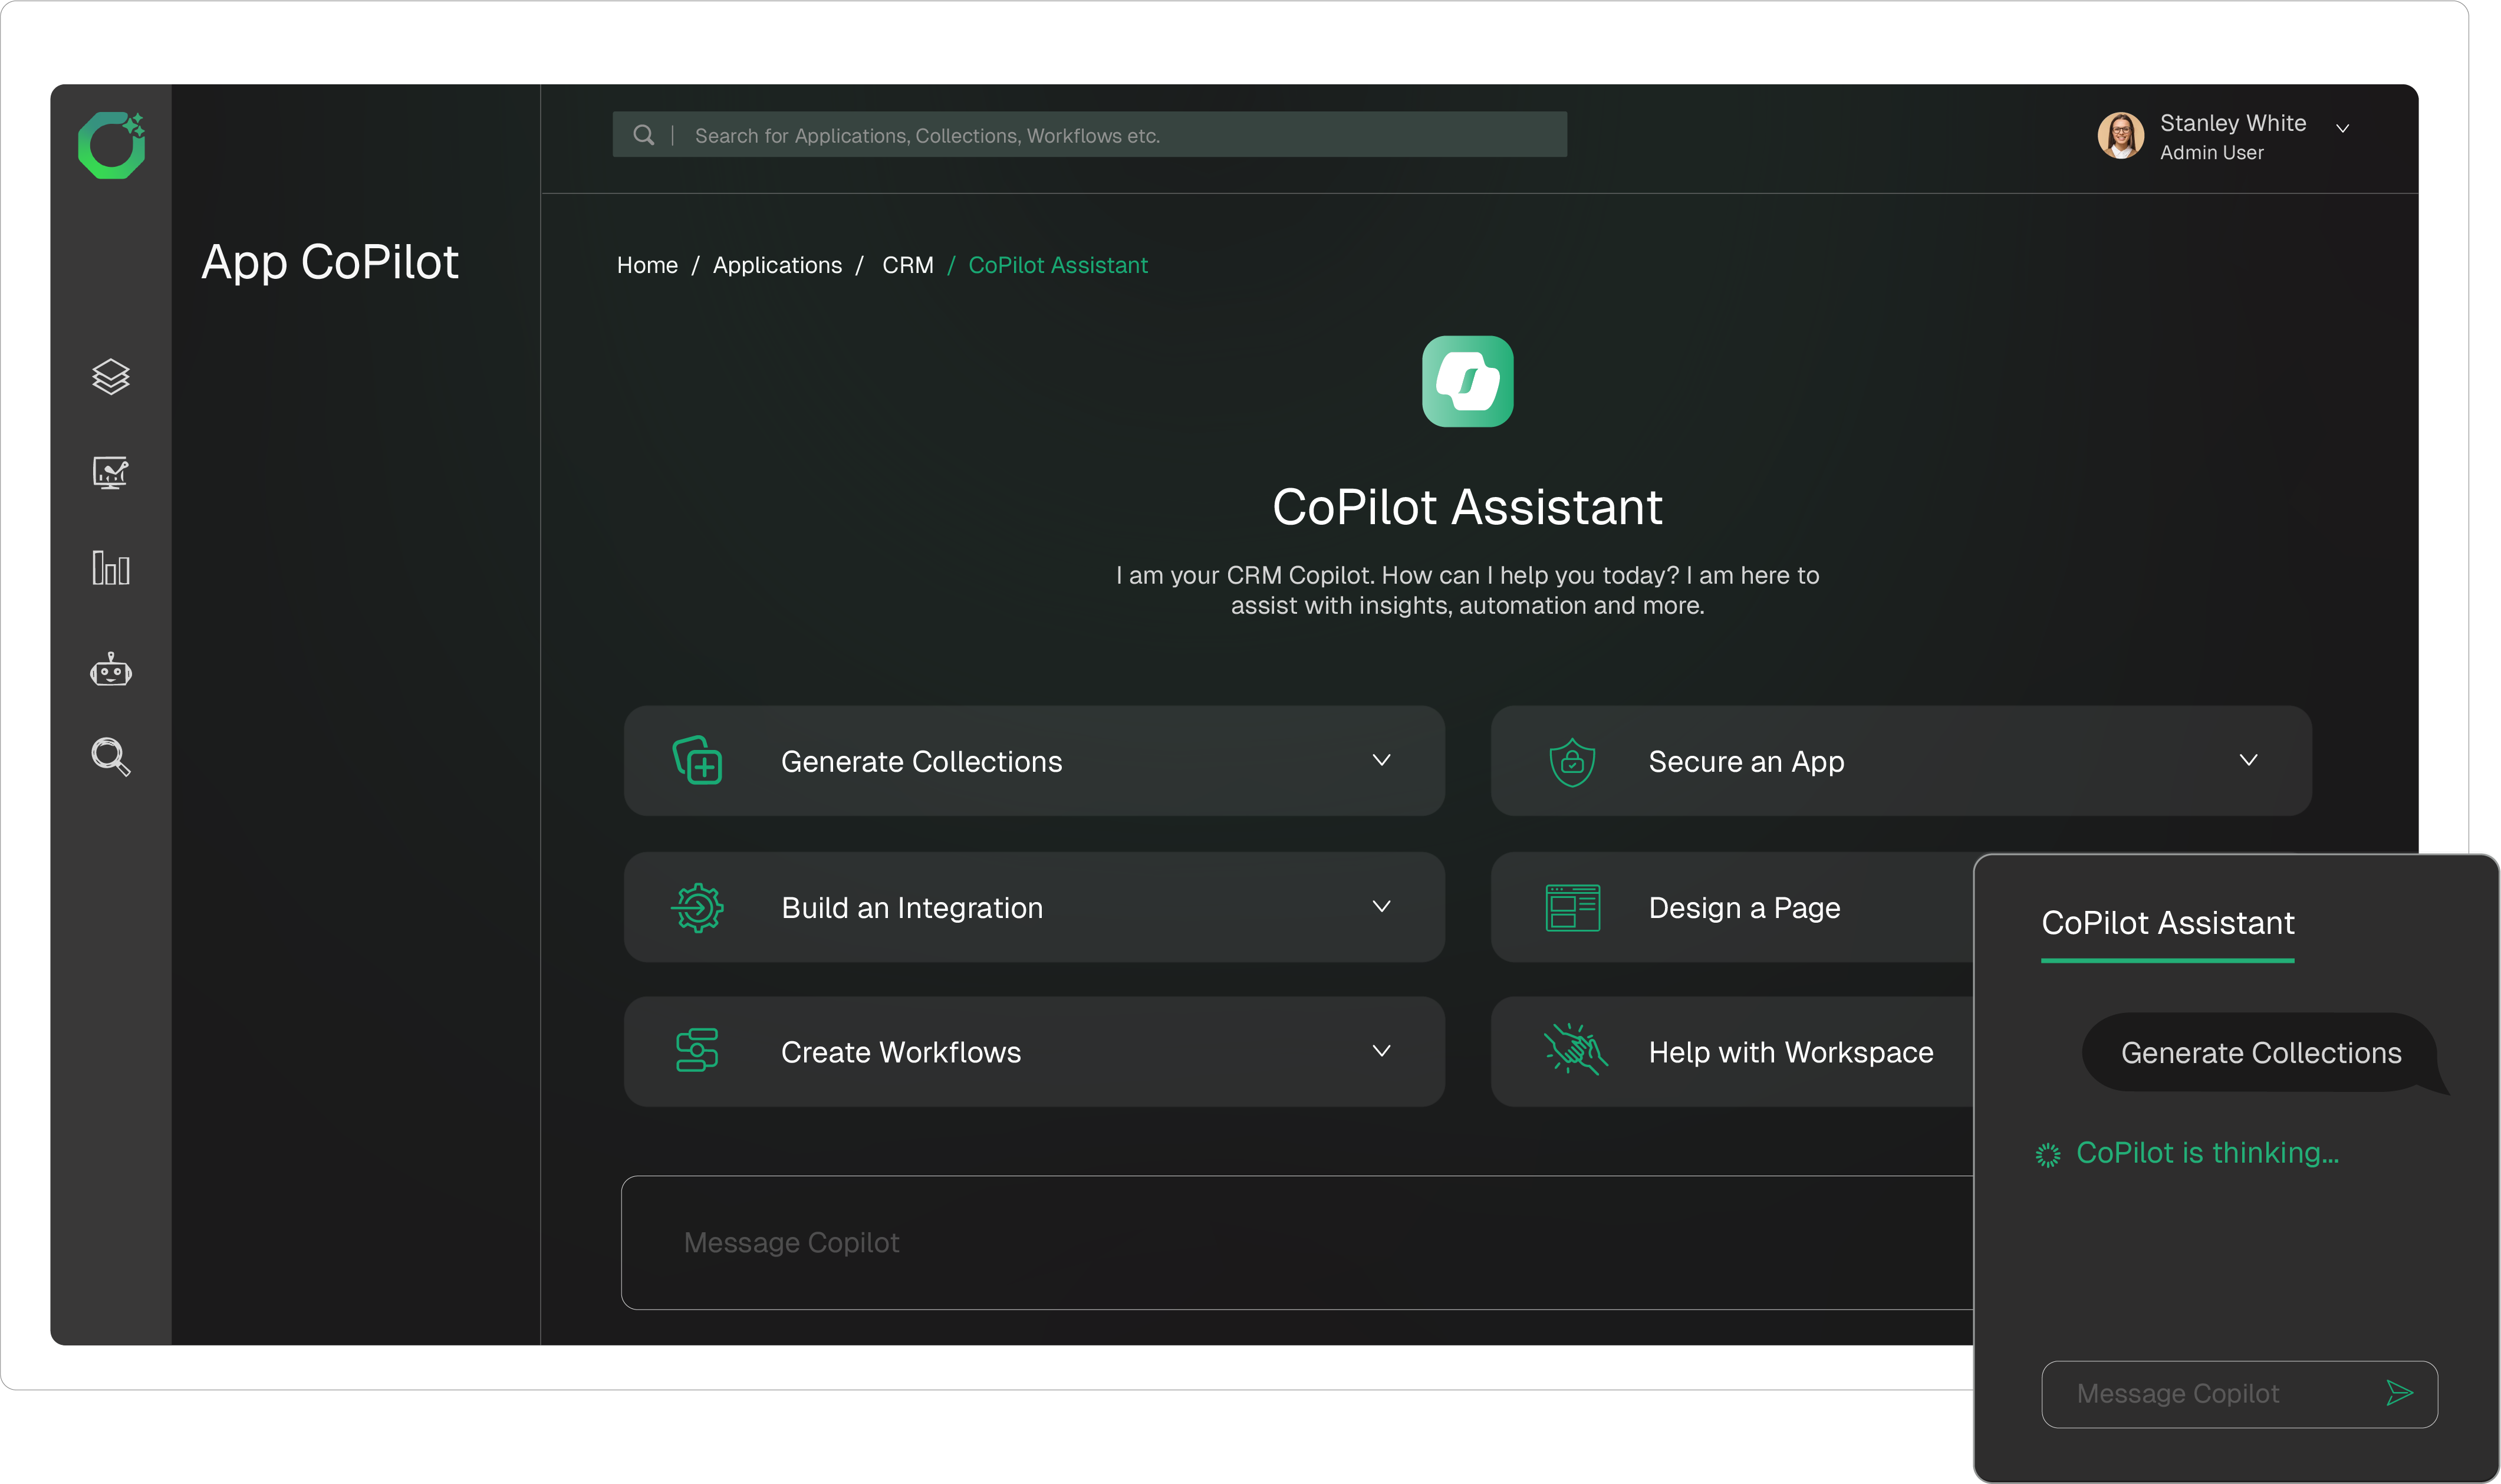Expand the Secure an App chevron
2501x1484 pixels.
pos(2248,760)
